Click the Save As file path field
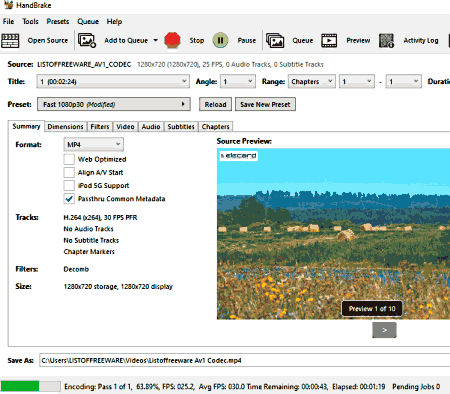The height and width of the screenshot is (394, 450). point(245,360)
